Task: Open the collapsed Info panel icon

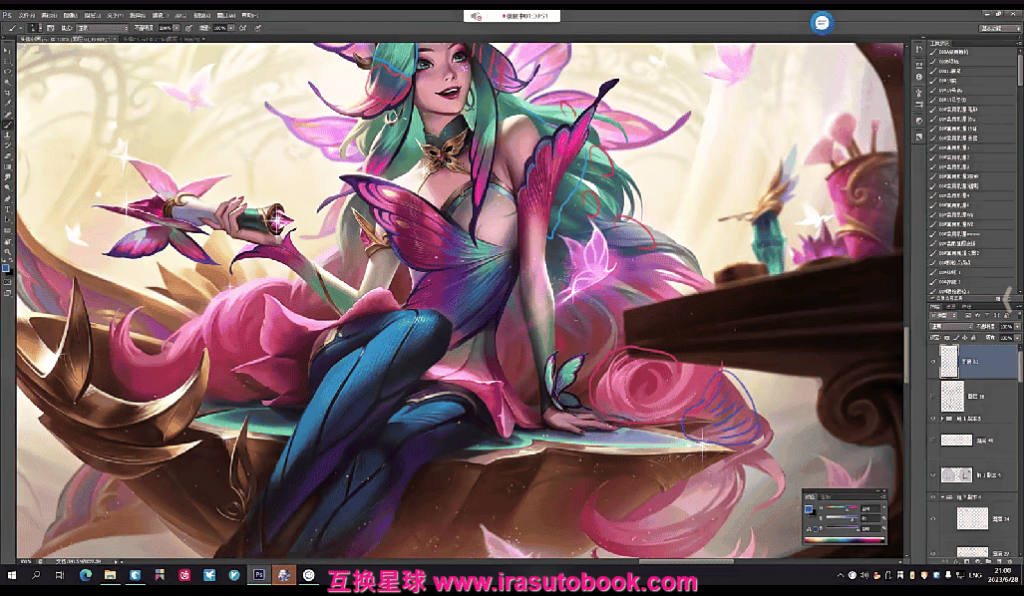Action: [919, 77]
